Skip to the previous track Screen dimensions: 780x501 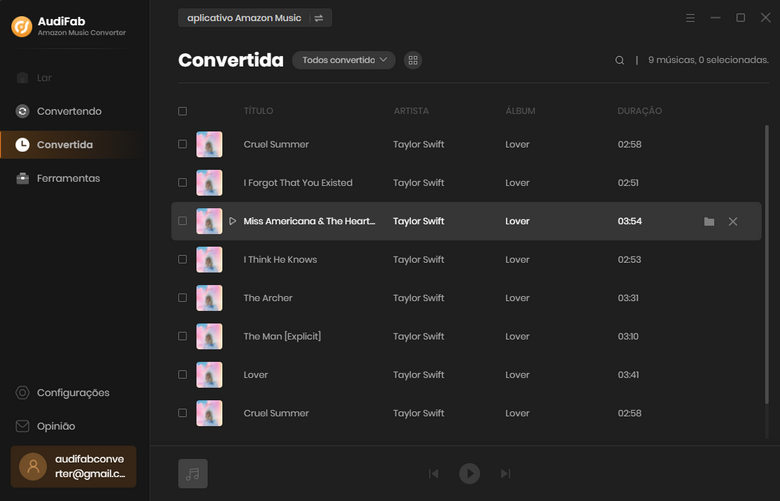[434, 473]
